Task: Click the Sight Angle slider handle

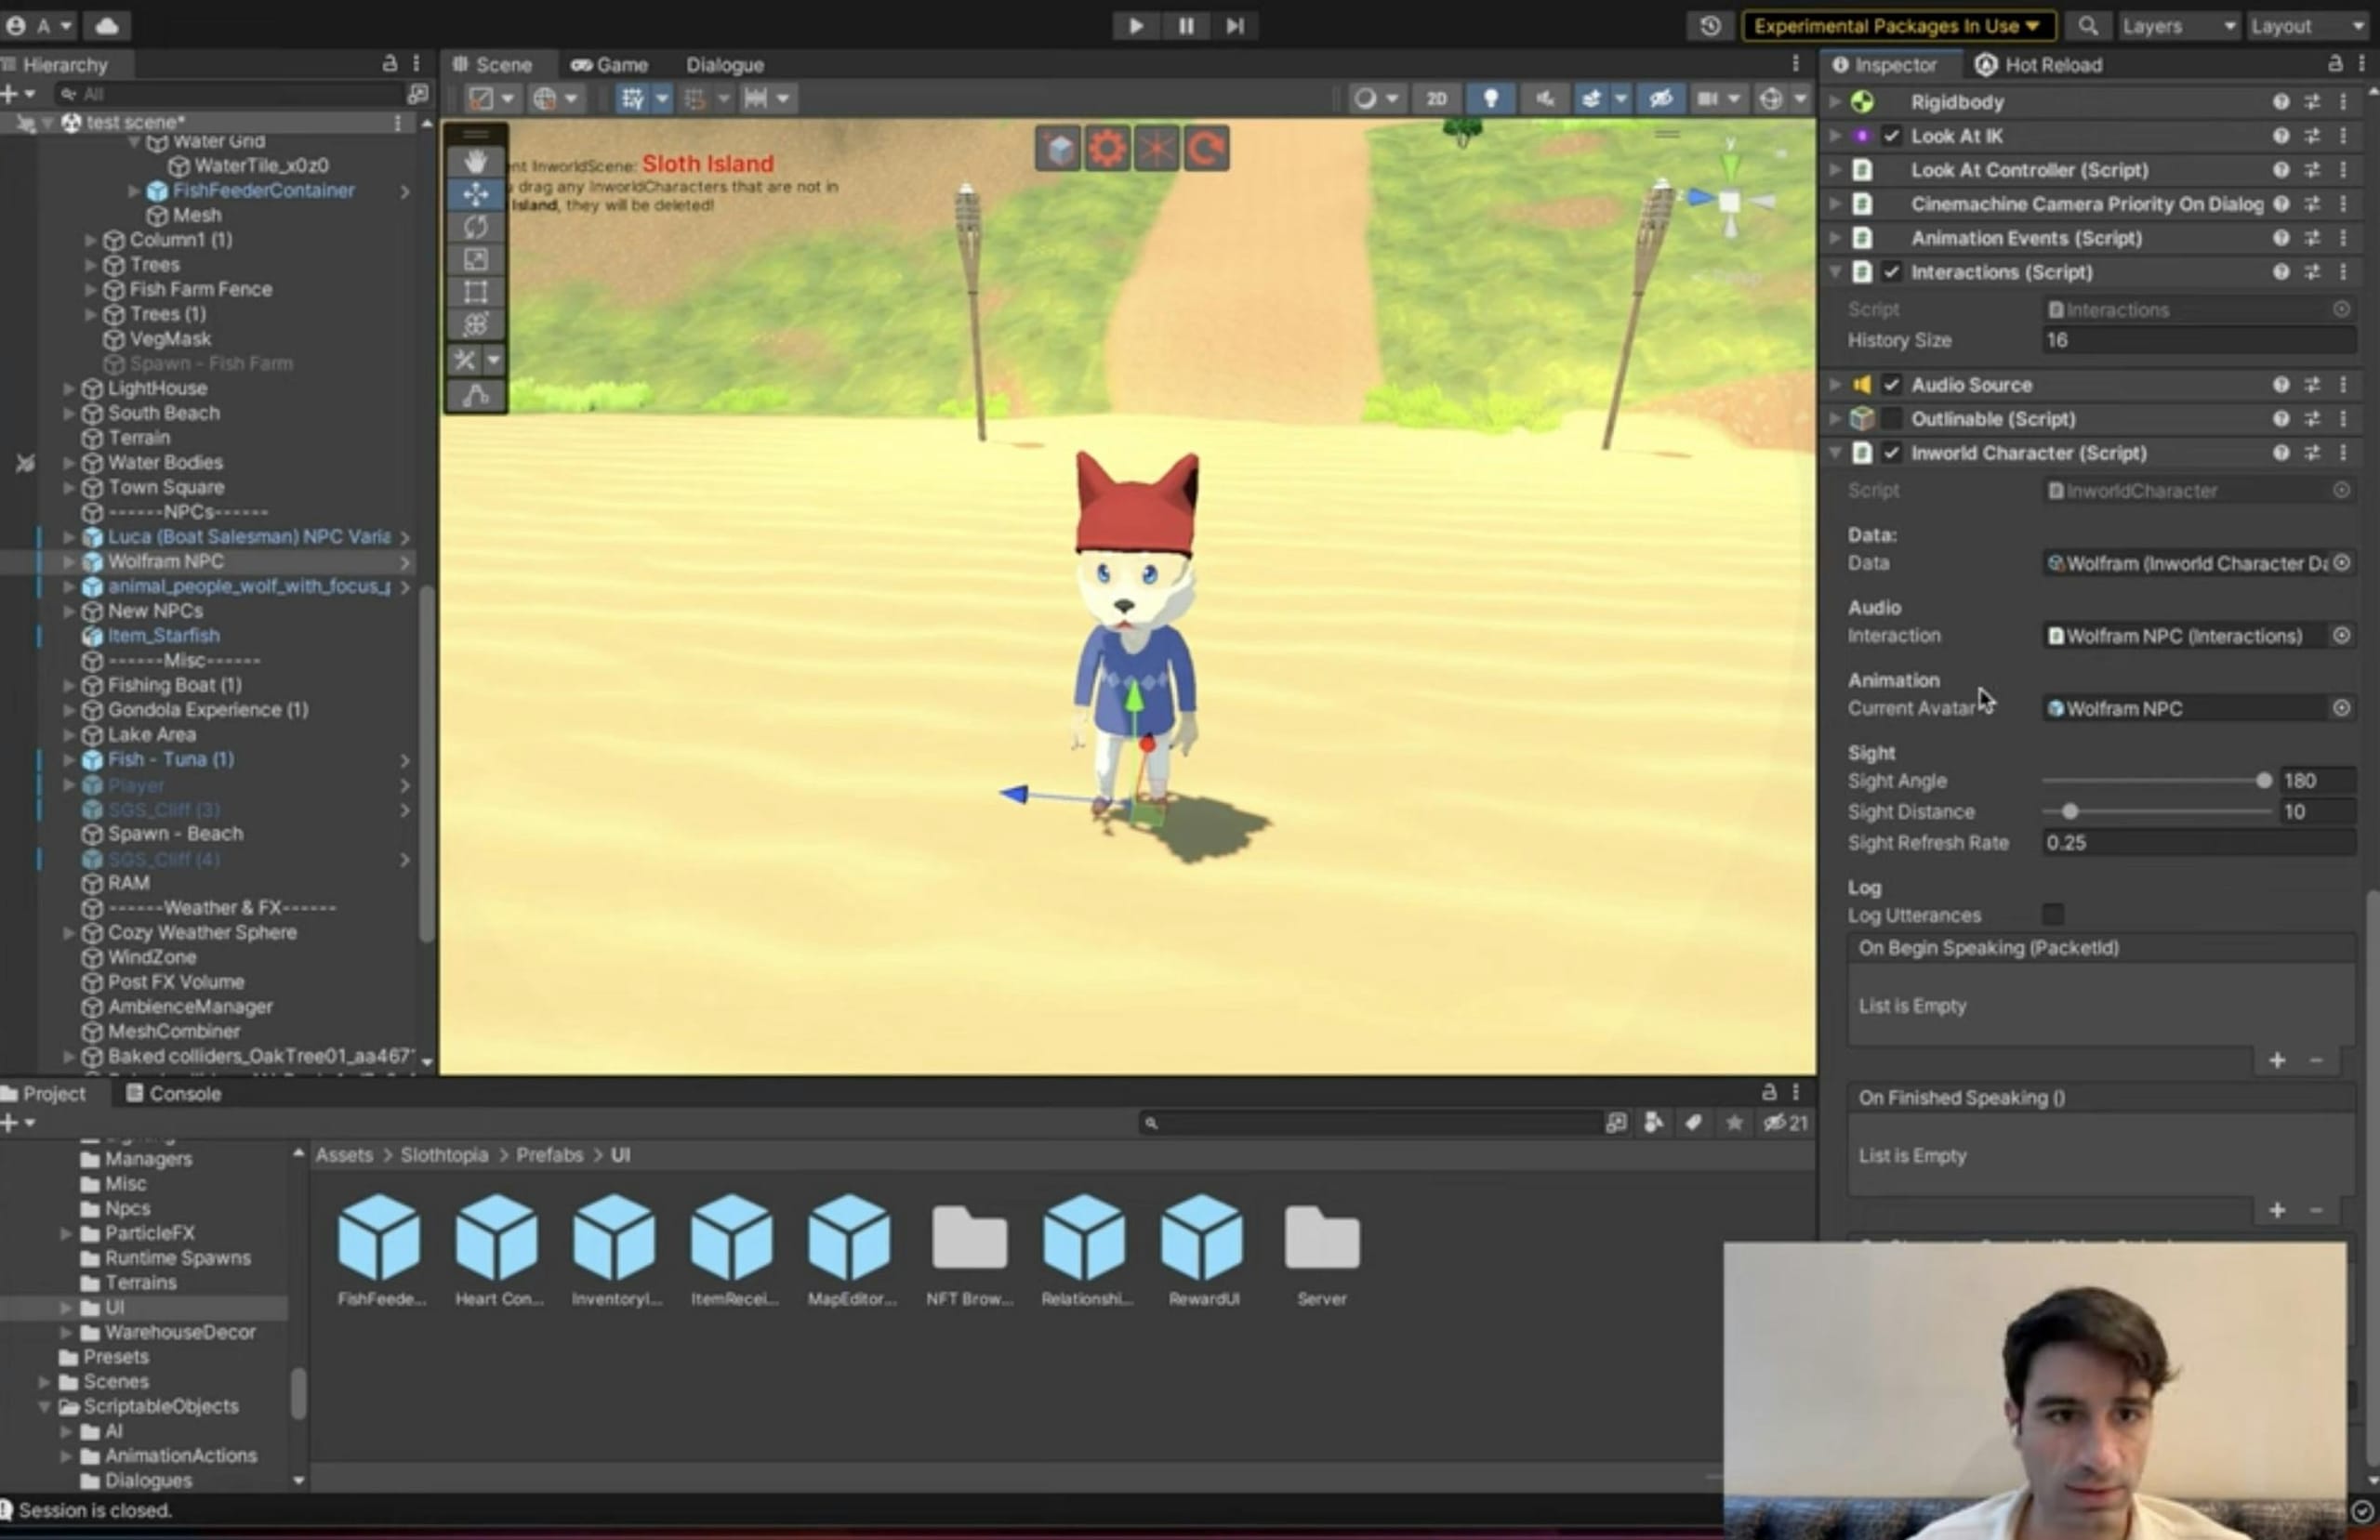Action: coord(2264,780)
